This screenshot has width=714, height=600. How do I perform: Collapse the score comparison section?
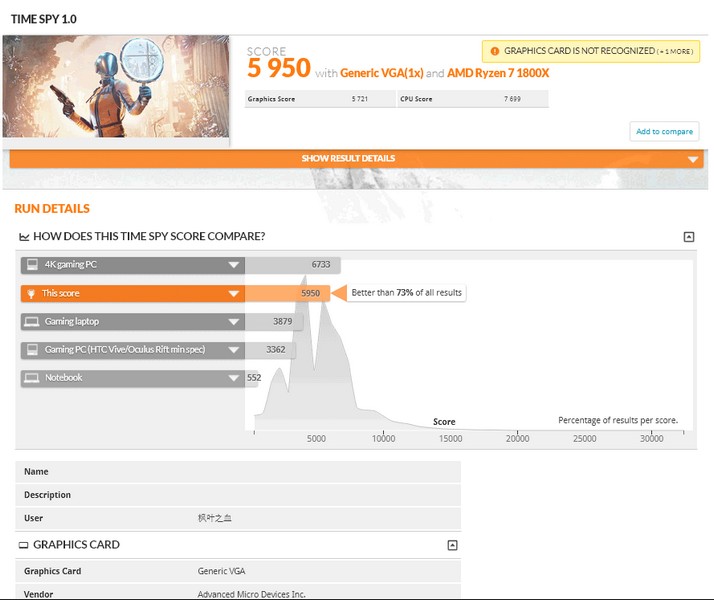tap(689, 237)
